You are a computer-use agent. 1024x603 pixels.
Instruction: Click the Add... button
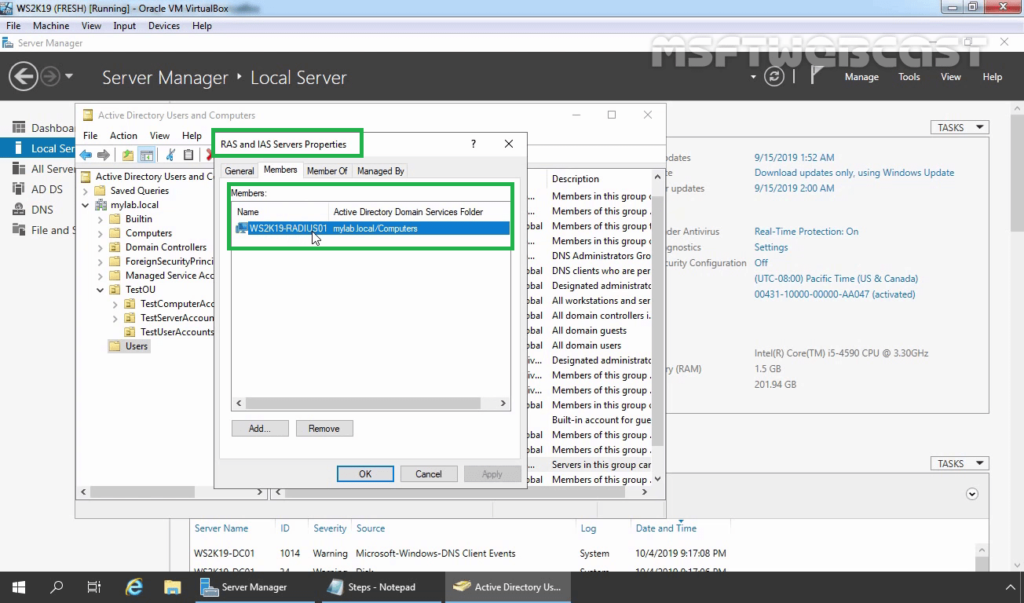coord(259,429)
